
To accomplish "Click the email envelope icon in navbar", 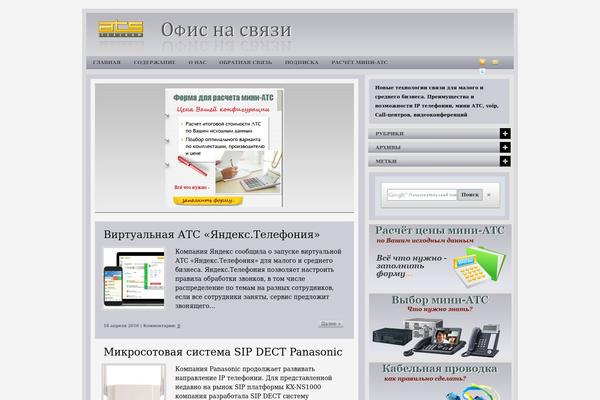I will [495, 62].
